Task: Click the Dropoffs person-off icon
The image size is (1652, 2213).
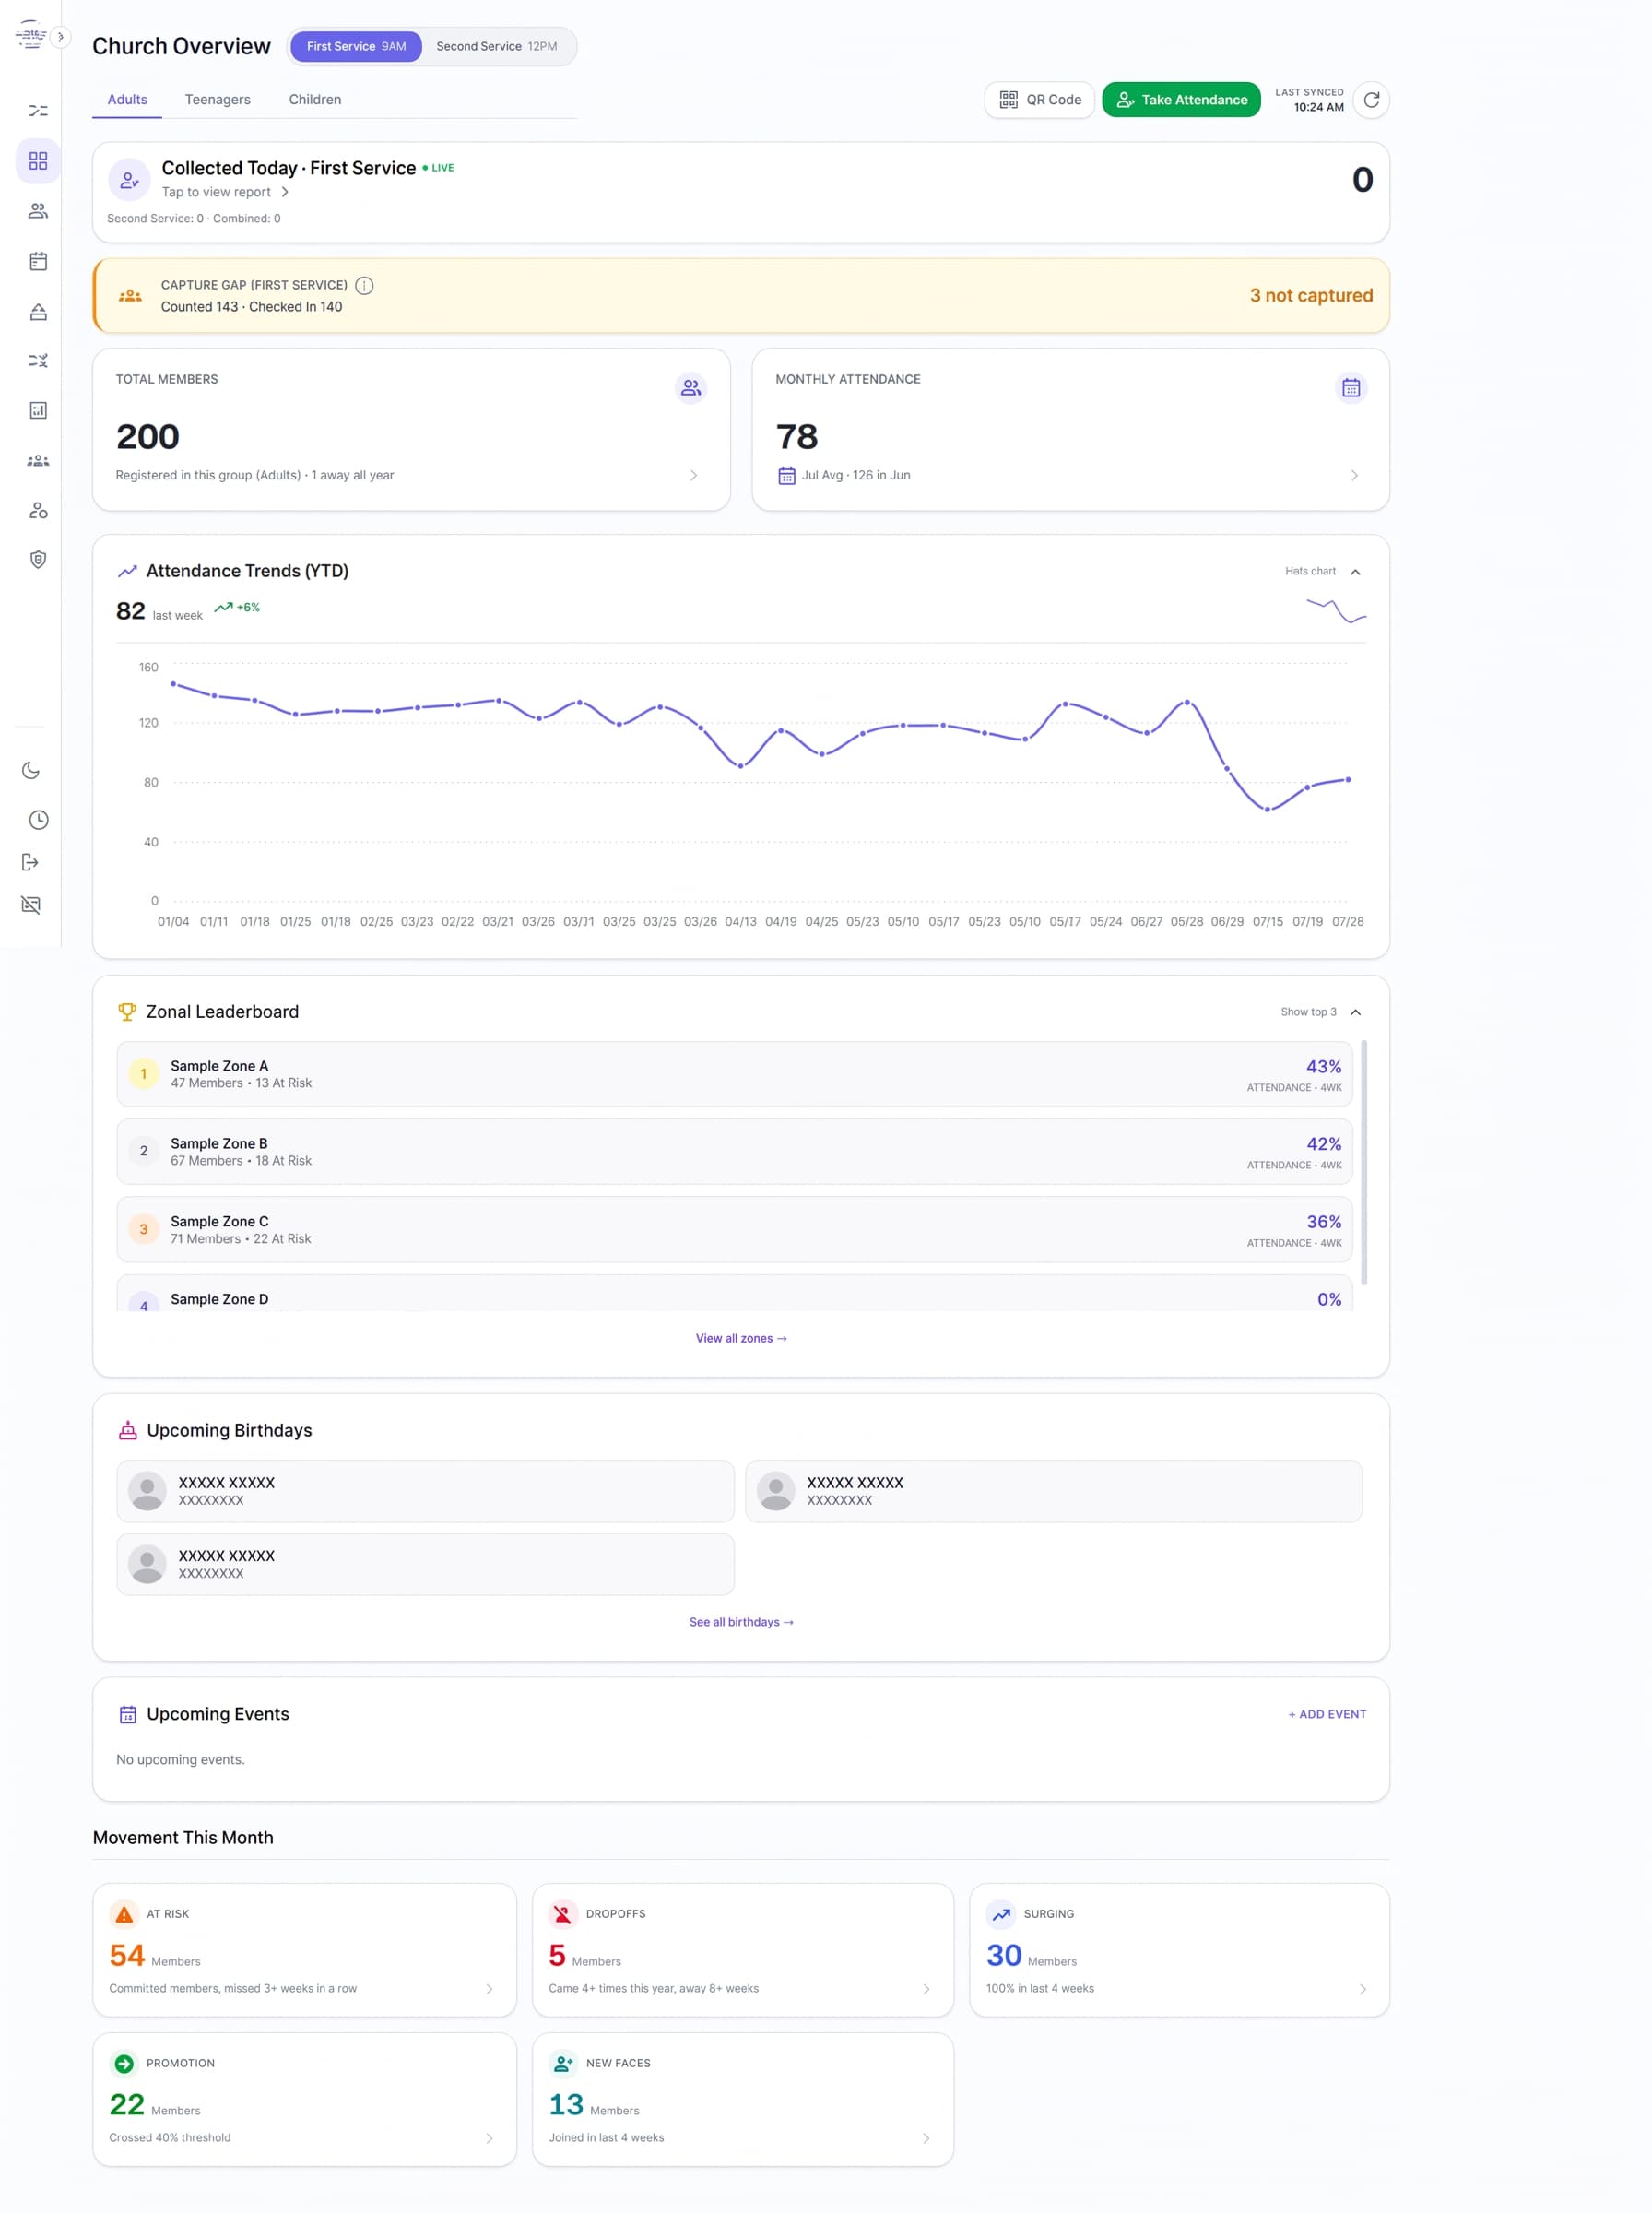Action: click(x=563, y=1914)
